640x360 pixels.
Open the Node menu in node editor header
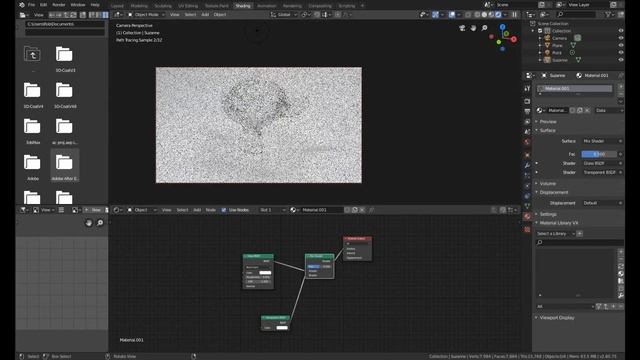[211, 210]
